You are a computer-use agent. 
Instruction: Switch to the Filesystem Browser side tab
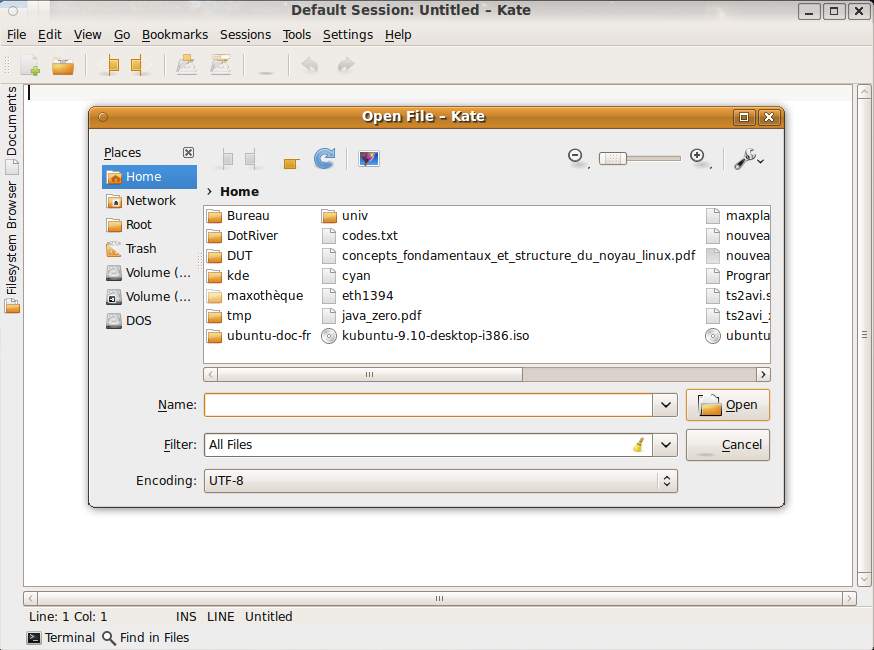pyautogui.click(x=12, y=246)
